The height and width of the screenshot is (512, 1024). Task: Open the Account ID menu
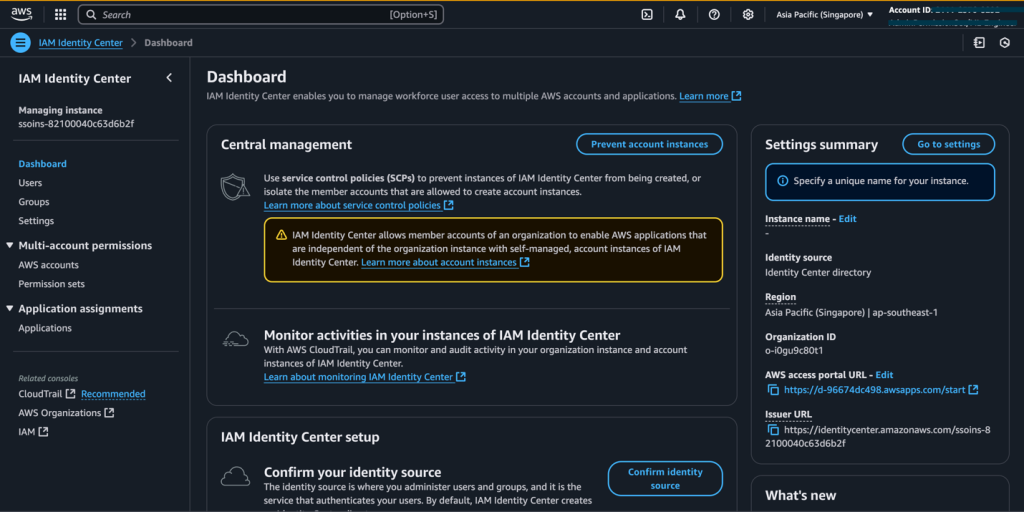click(953, 14)
